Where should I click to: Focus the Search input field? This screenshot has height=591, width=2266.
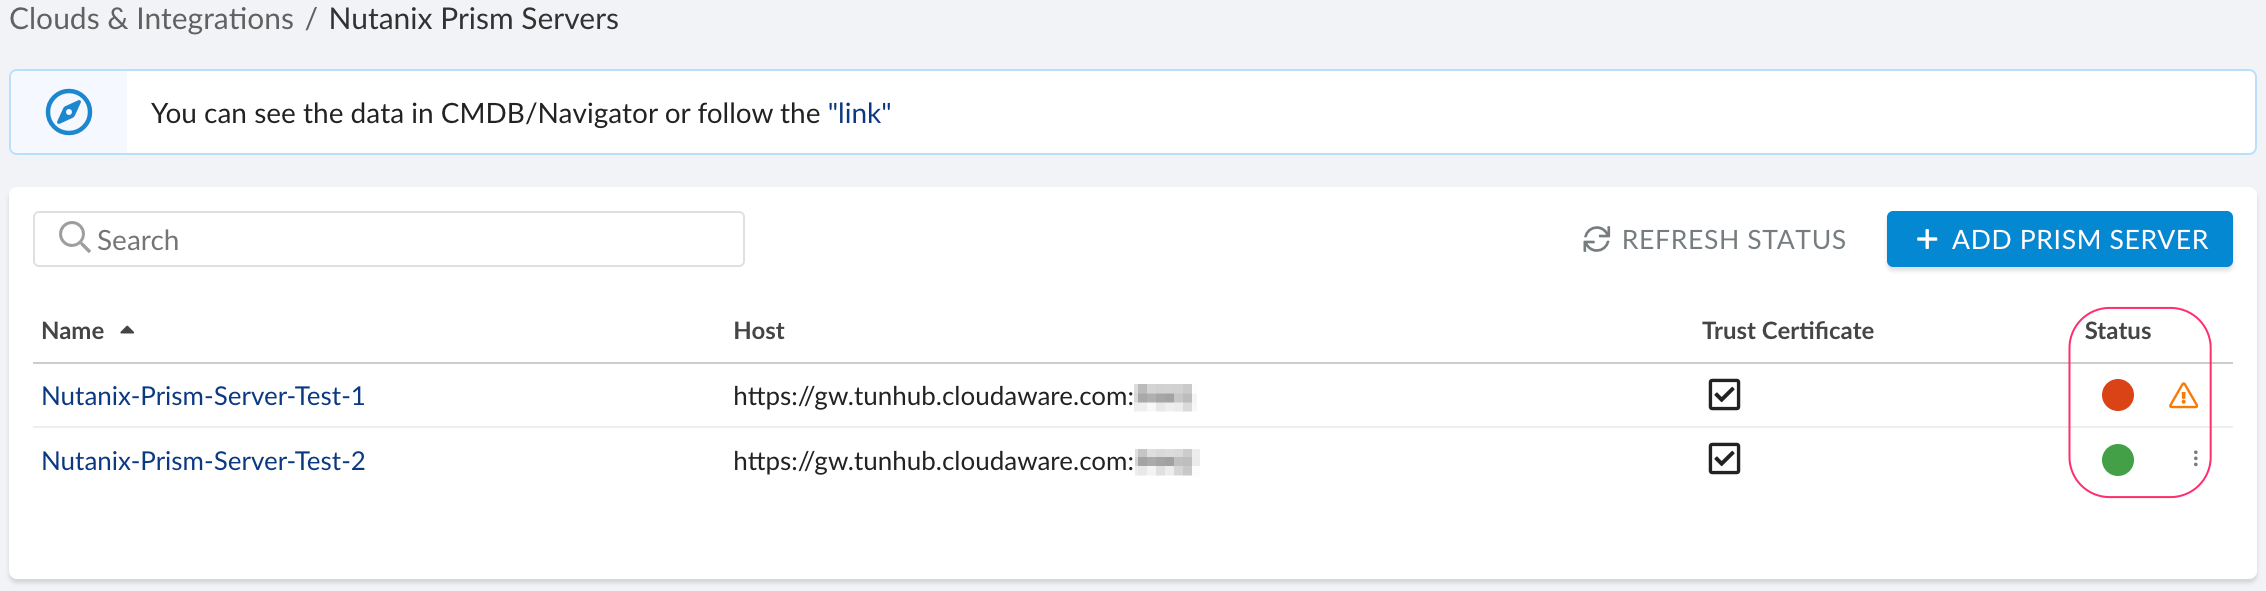point(389,239)
